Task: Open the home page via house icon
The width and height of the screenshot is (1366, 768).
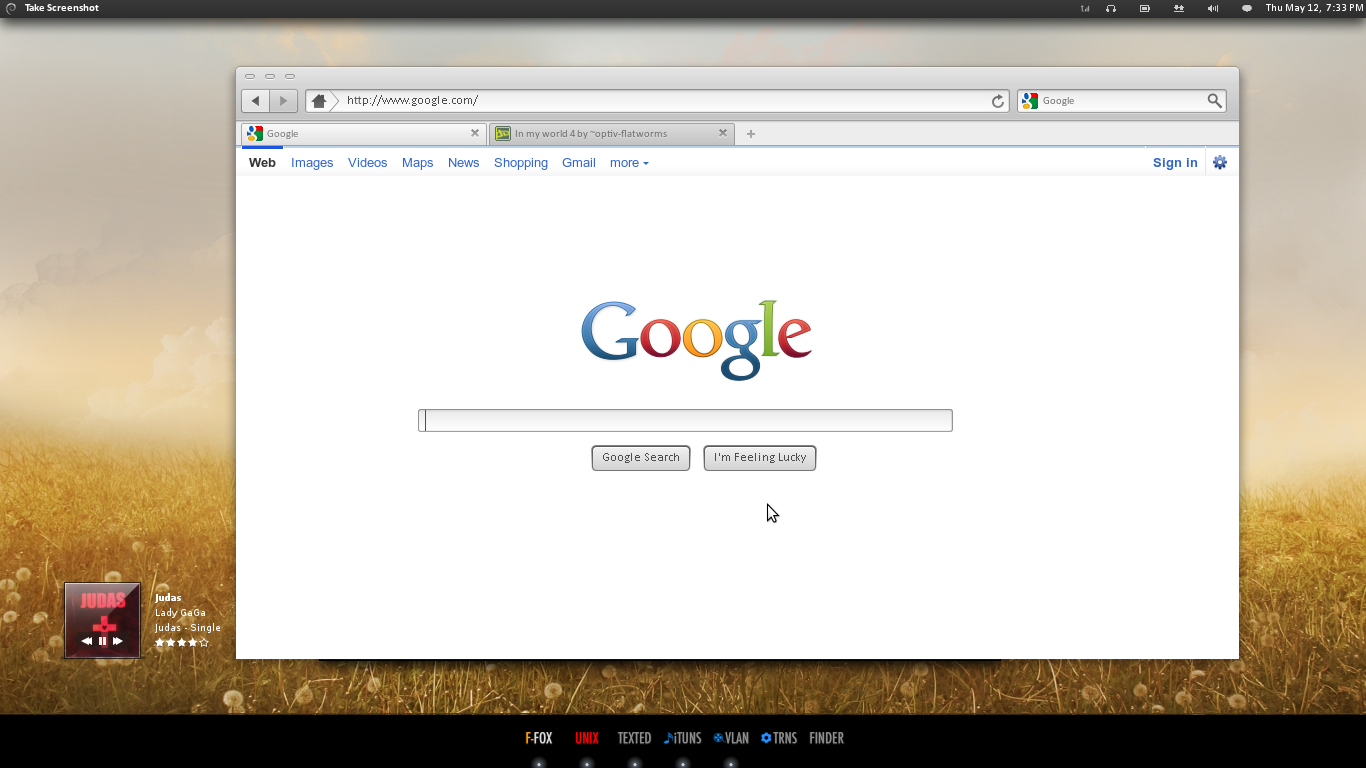Action: click(319, 101)
